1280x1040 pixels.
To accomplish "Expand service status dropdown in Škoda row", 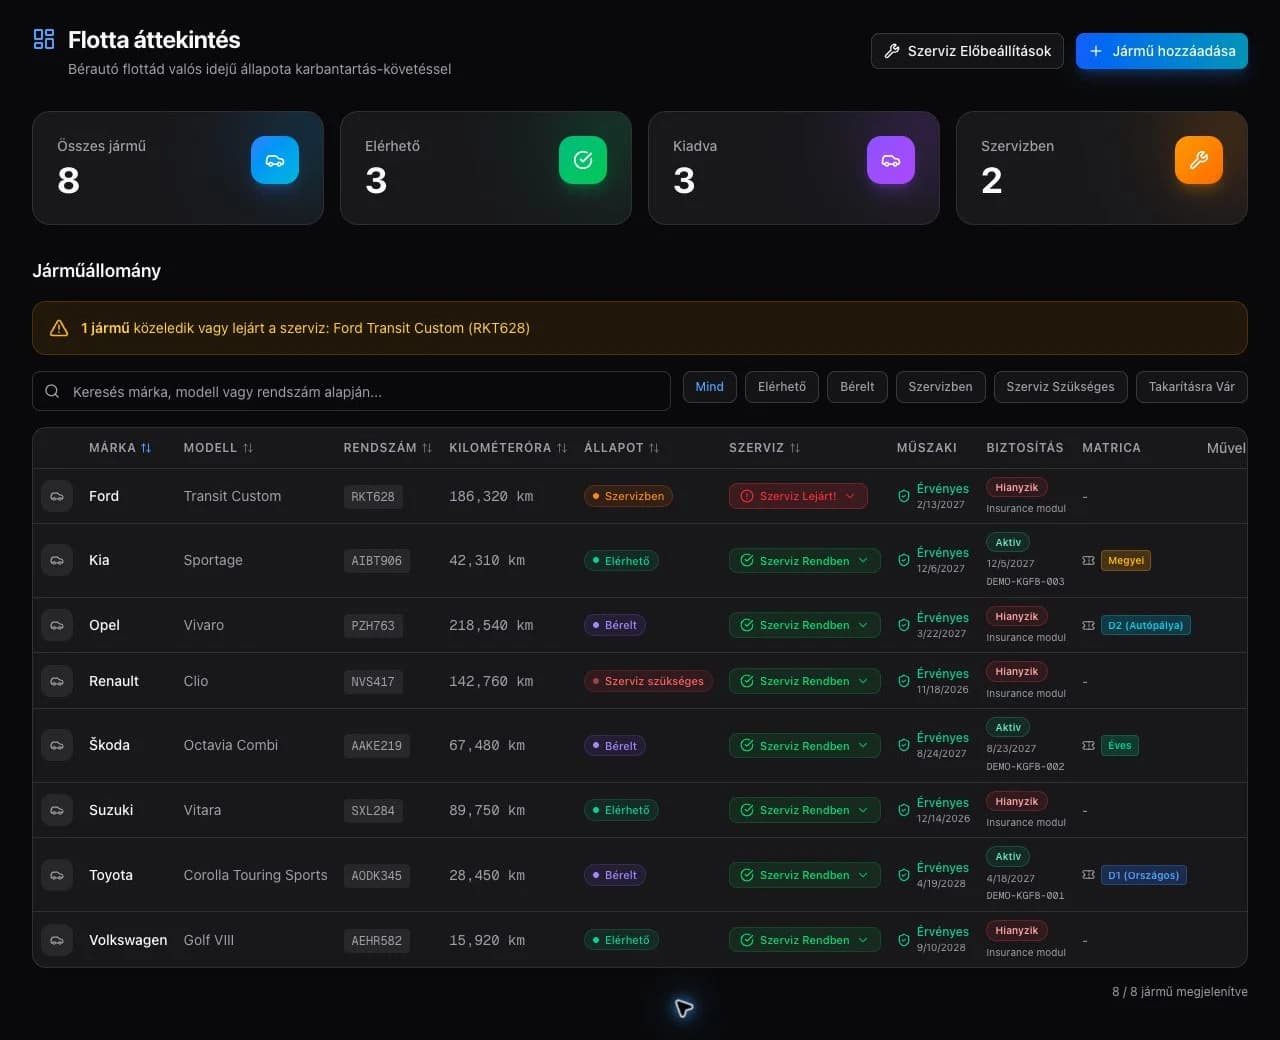I will point(805,746).
